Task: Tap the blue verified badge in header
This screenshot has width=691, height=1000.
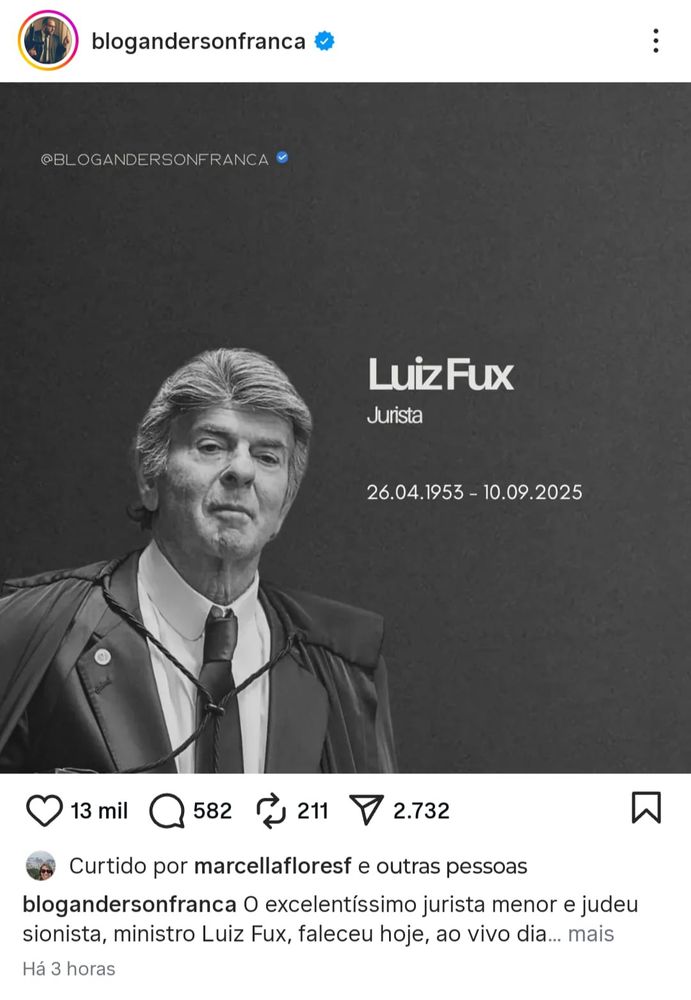Action: [x=325, y=41]
